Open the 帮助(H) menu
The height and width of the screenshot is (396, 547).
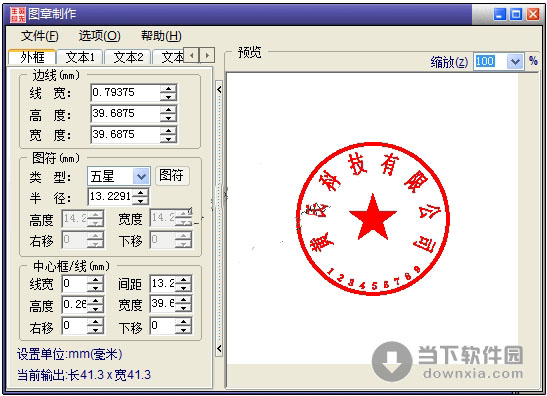coord(161,36)
